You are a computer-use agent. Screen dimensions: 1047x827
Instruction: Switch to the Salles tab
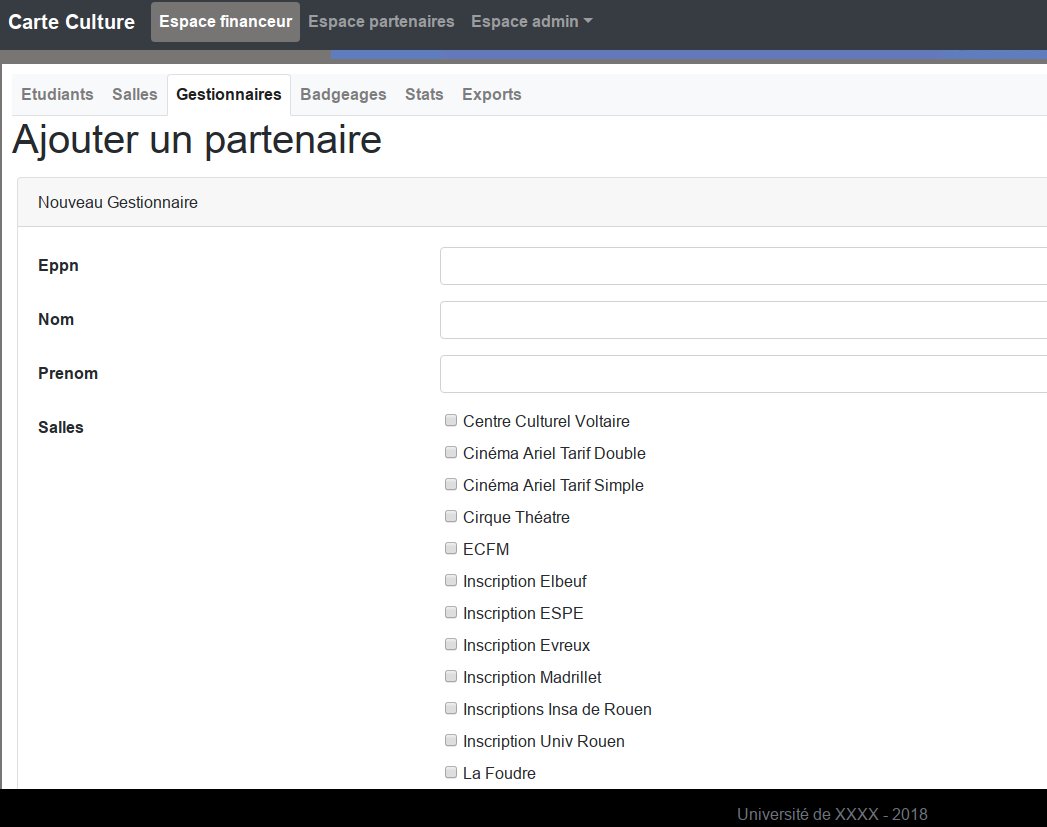(x=135, y=95)
